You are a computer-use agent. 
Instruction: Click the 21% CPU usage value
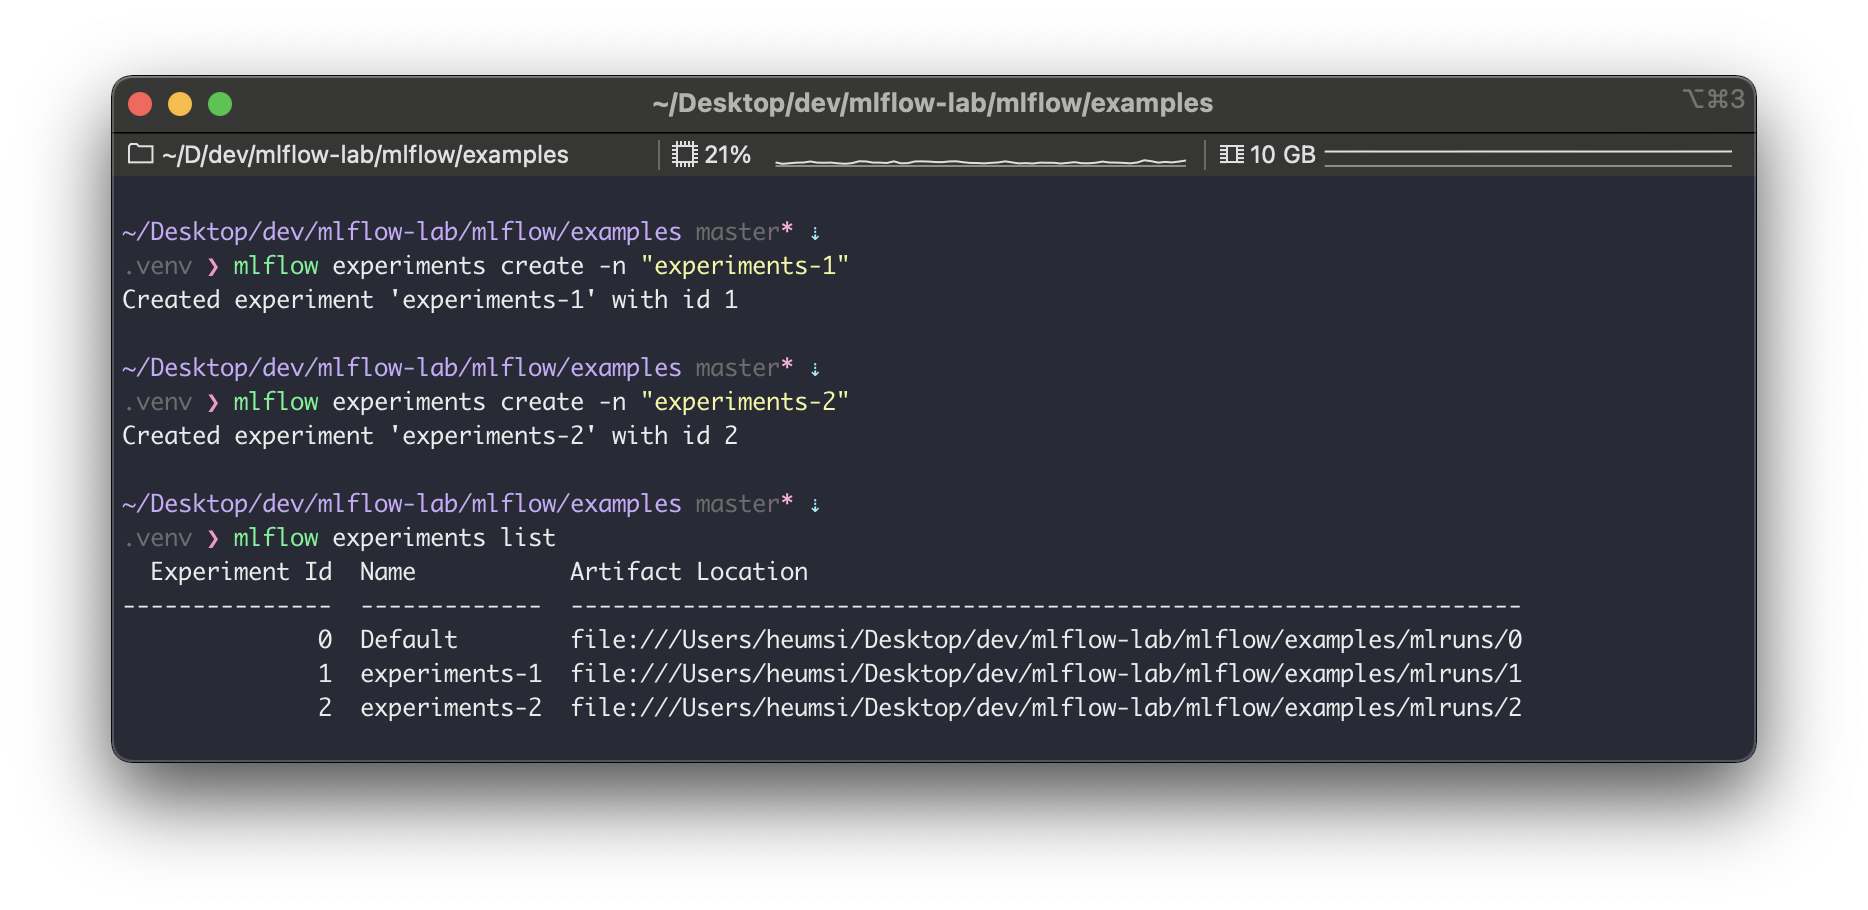(728, 155)
